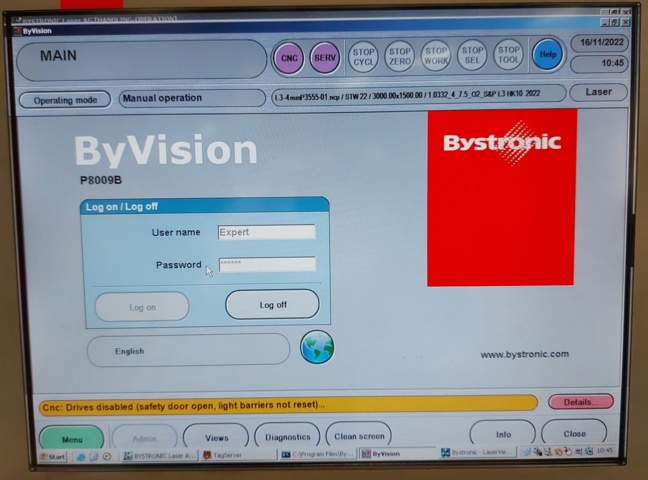Focus the Password input field
The width and height of the screenshot is (648, 480).
[x=267, y=264]
